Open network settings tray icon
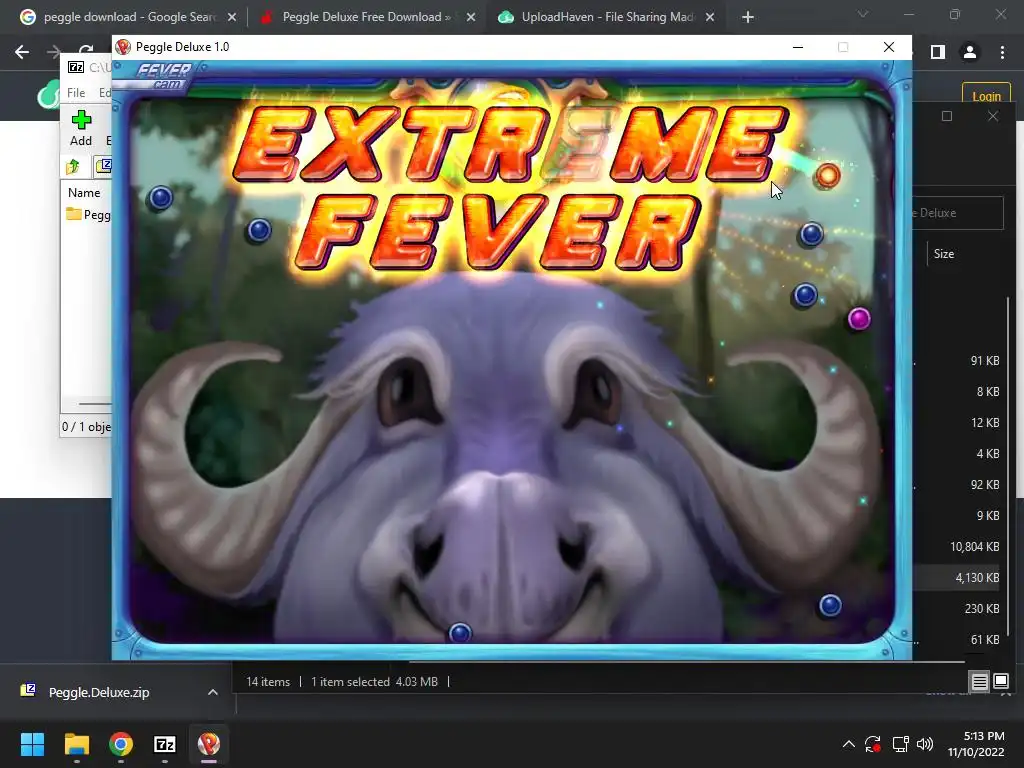This screenshot has width=1024, height=768. (x=901, y=744)
